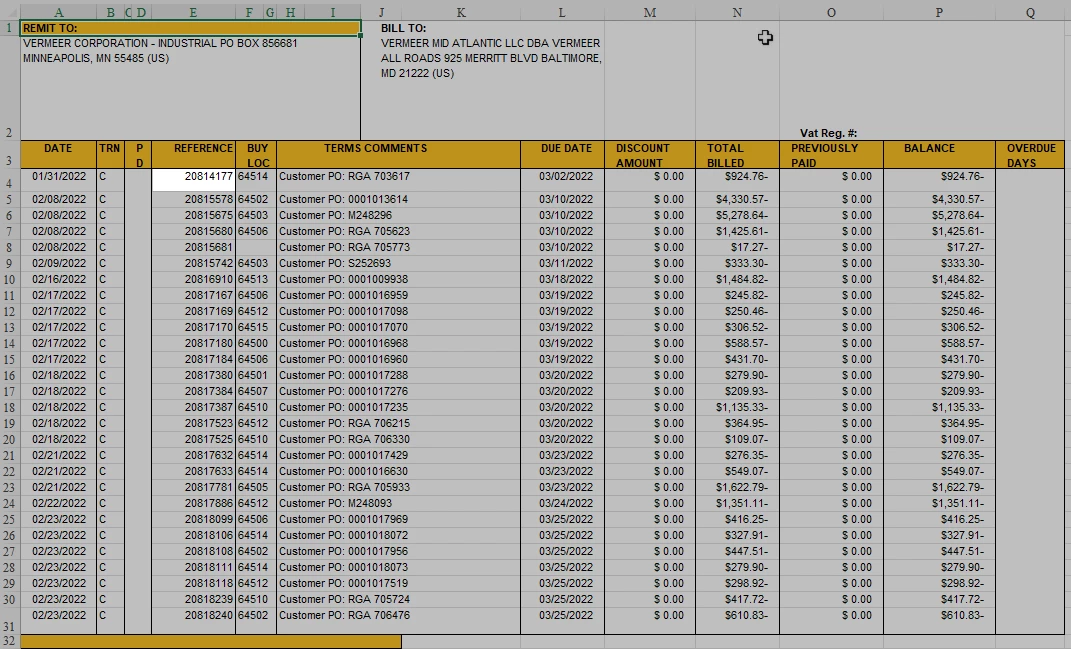Select column Q header
Screen dimensions: 1071x649
coord(1030,12)
